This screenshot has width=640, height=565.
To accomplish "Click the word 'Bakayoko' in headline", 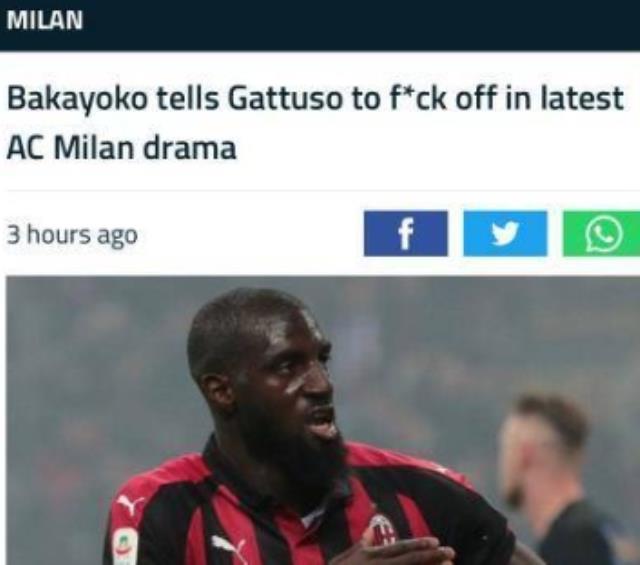I will click(x=77, y=100).
